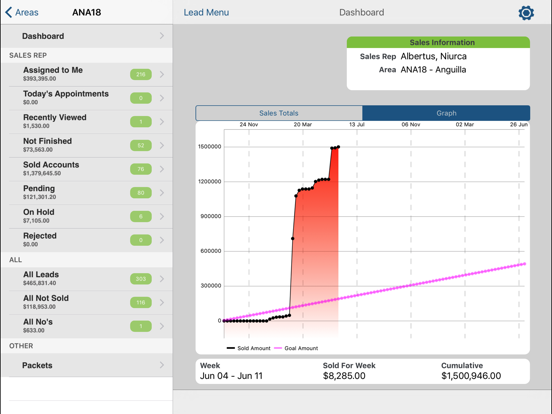Select the Graph tab
This screenshot has height=414, width=552.
coord(446,113)
